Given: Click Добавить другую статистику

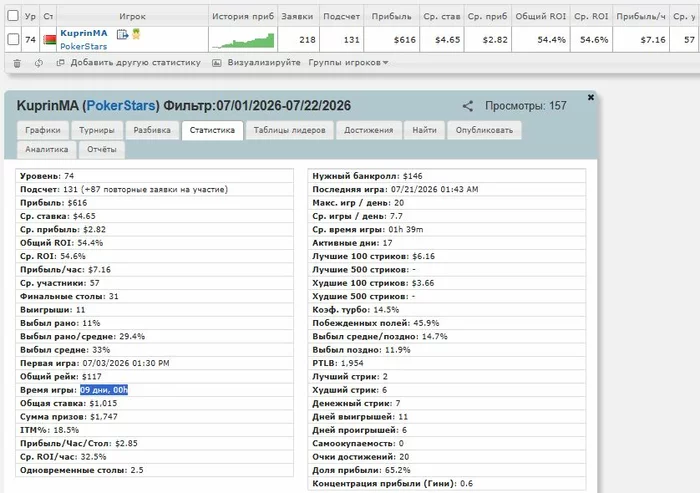Looking at the screenshot, I should (136, 63).
